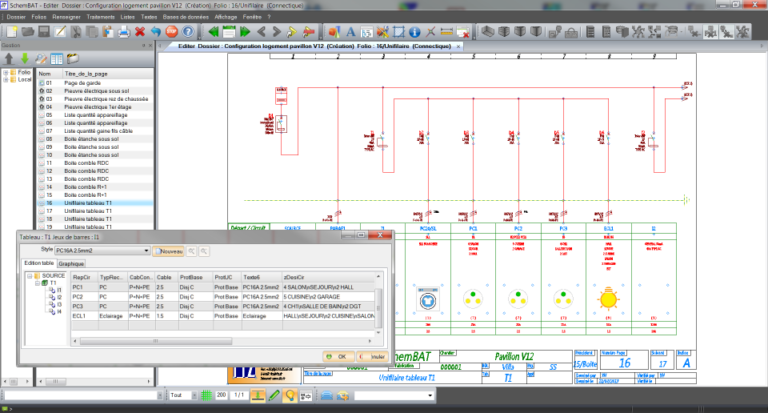768x413 pixels.
Task: Click the red X delete icon
Action: coord(140,32)
